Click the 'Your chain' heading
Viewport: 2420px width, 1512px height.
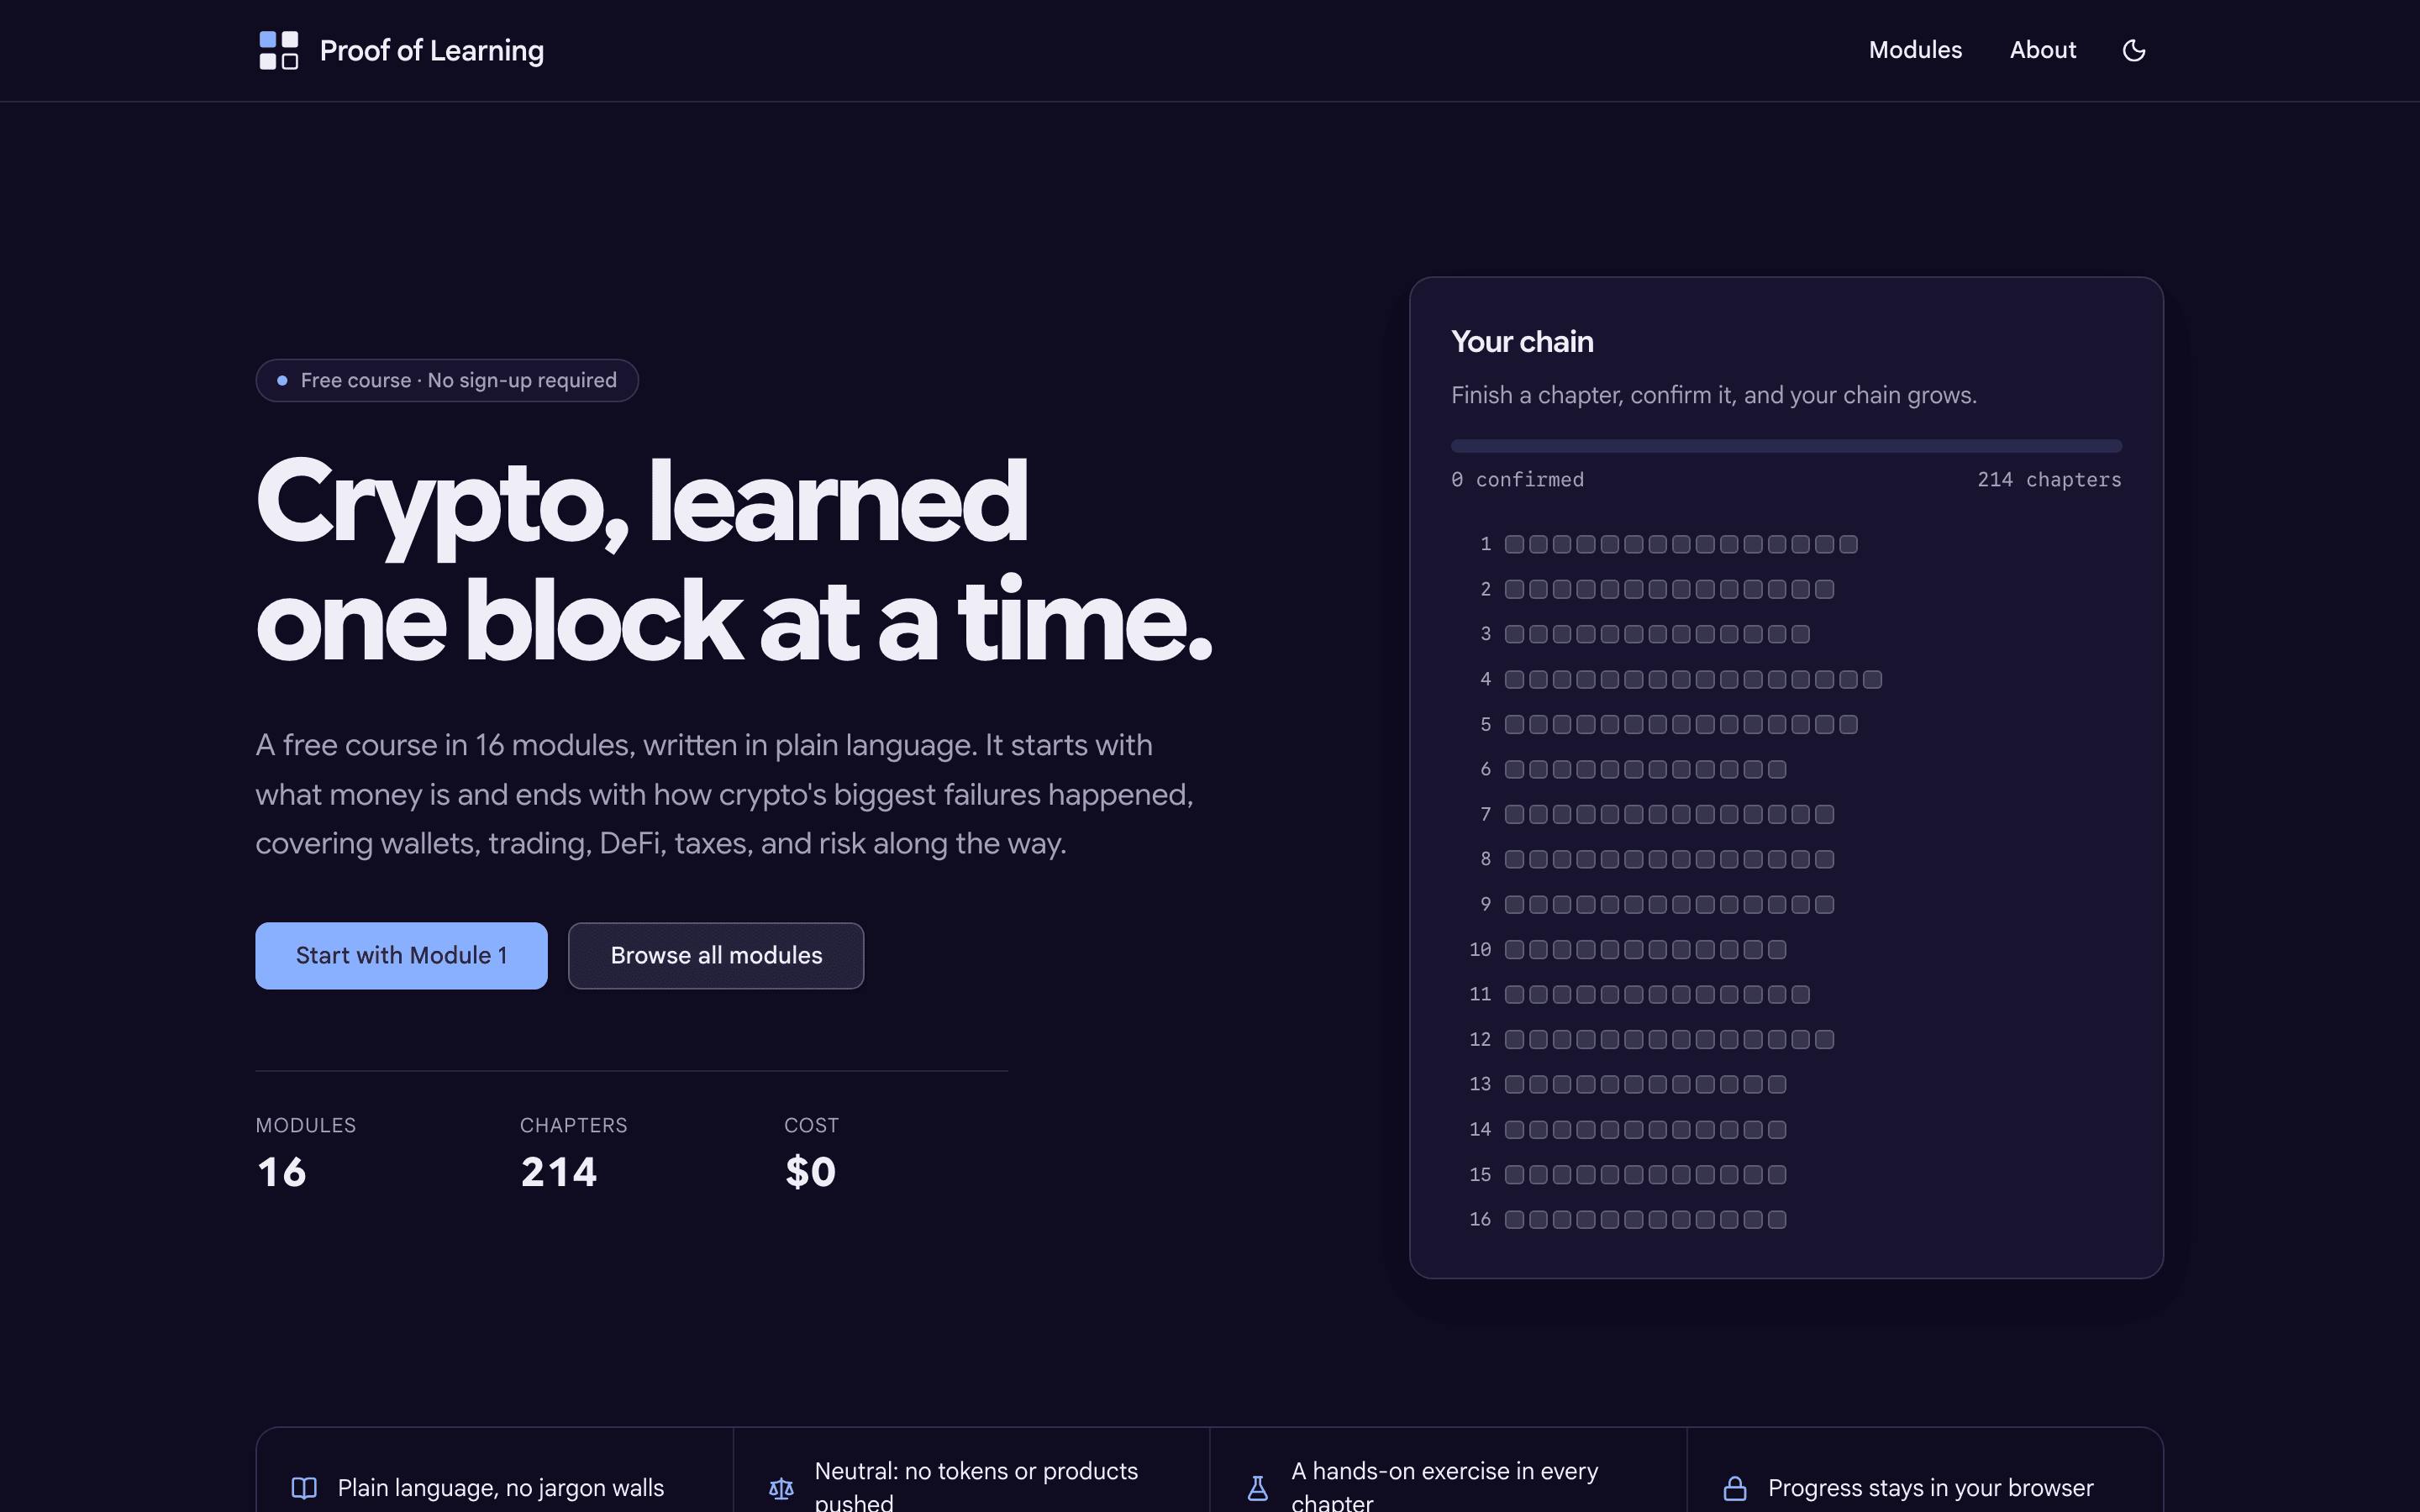tap(1522, 342)
